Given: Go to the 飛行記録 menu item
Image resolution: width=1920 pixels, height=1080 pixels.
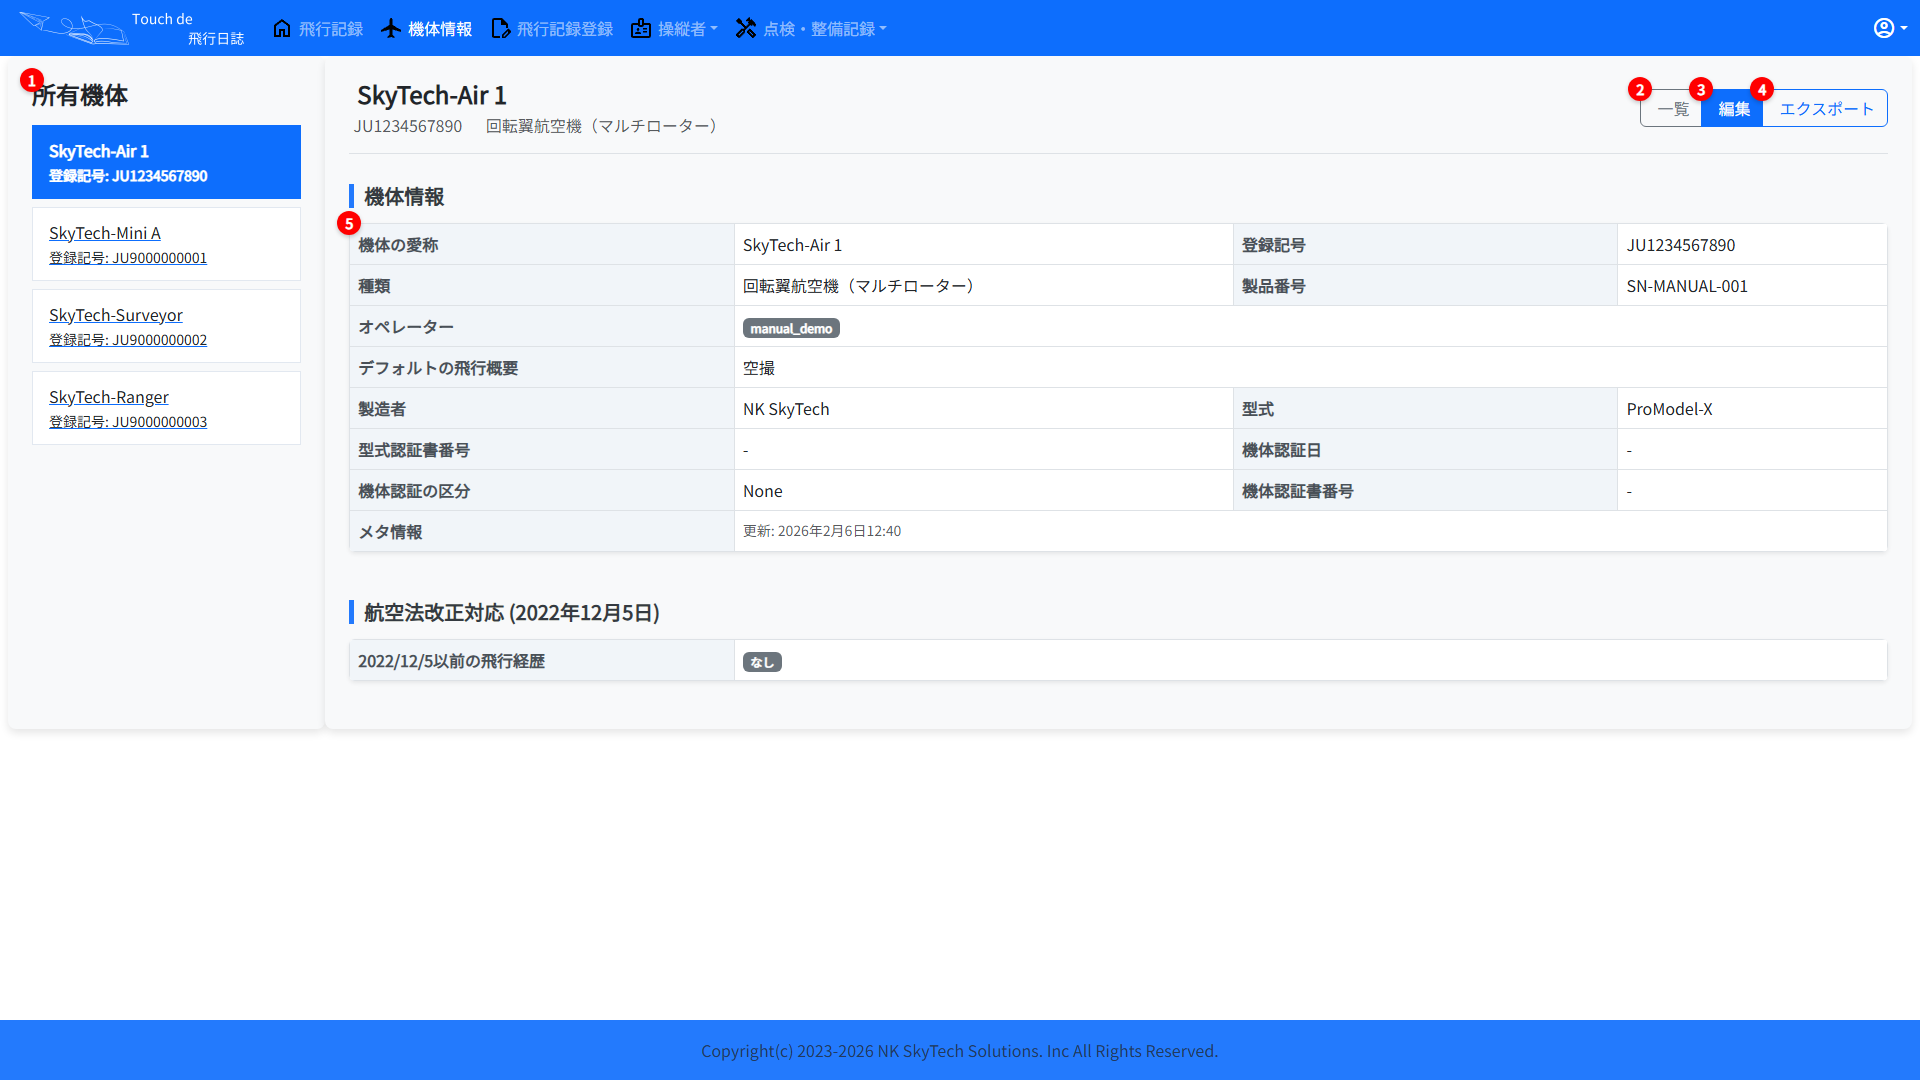Looking at the screenshot, I should tap(330, 29).
